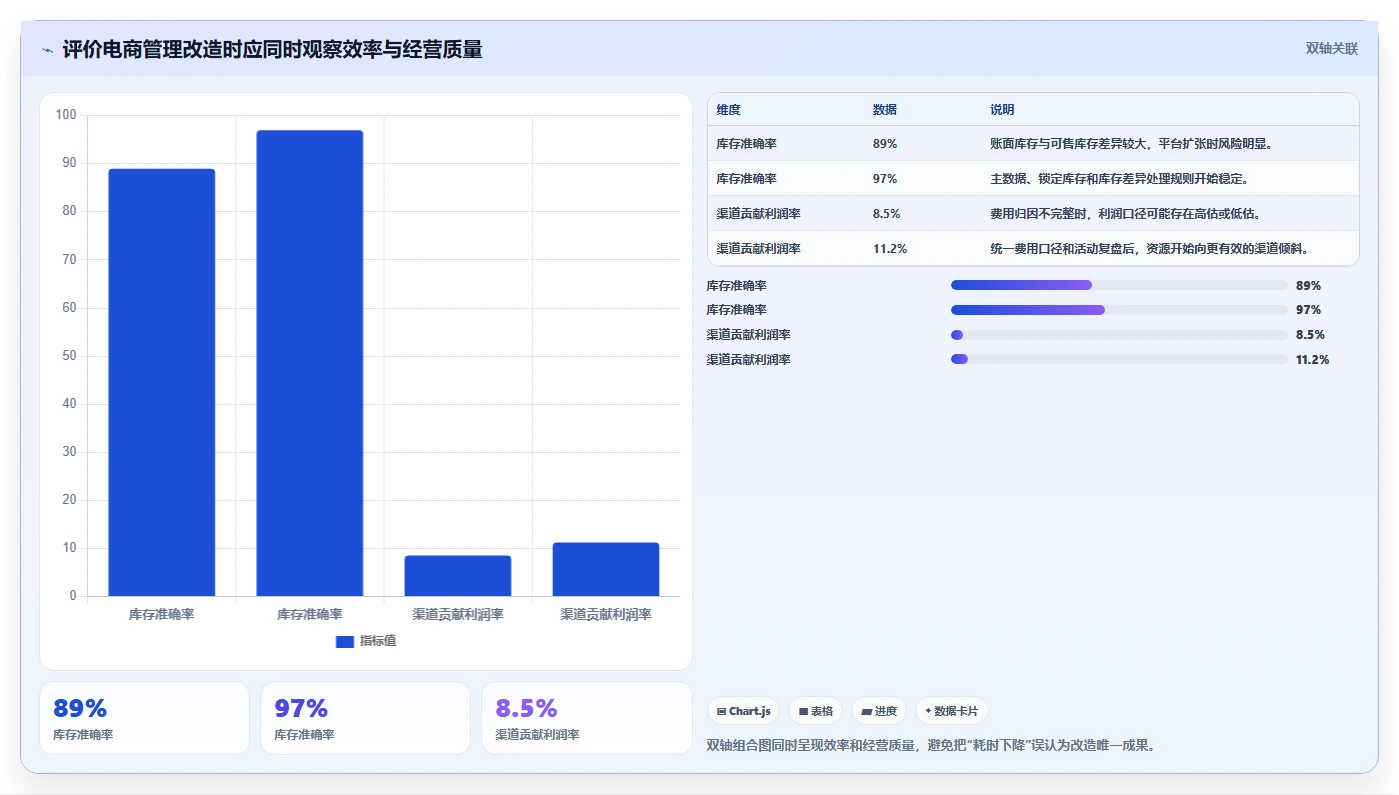
Task: Click the Chart.js tag label text
Action: click(x=750, y=712)
